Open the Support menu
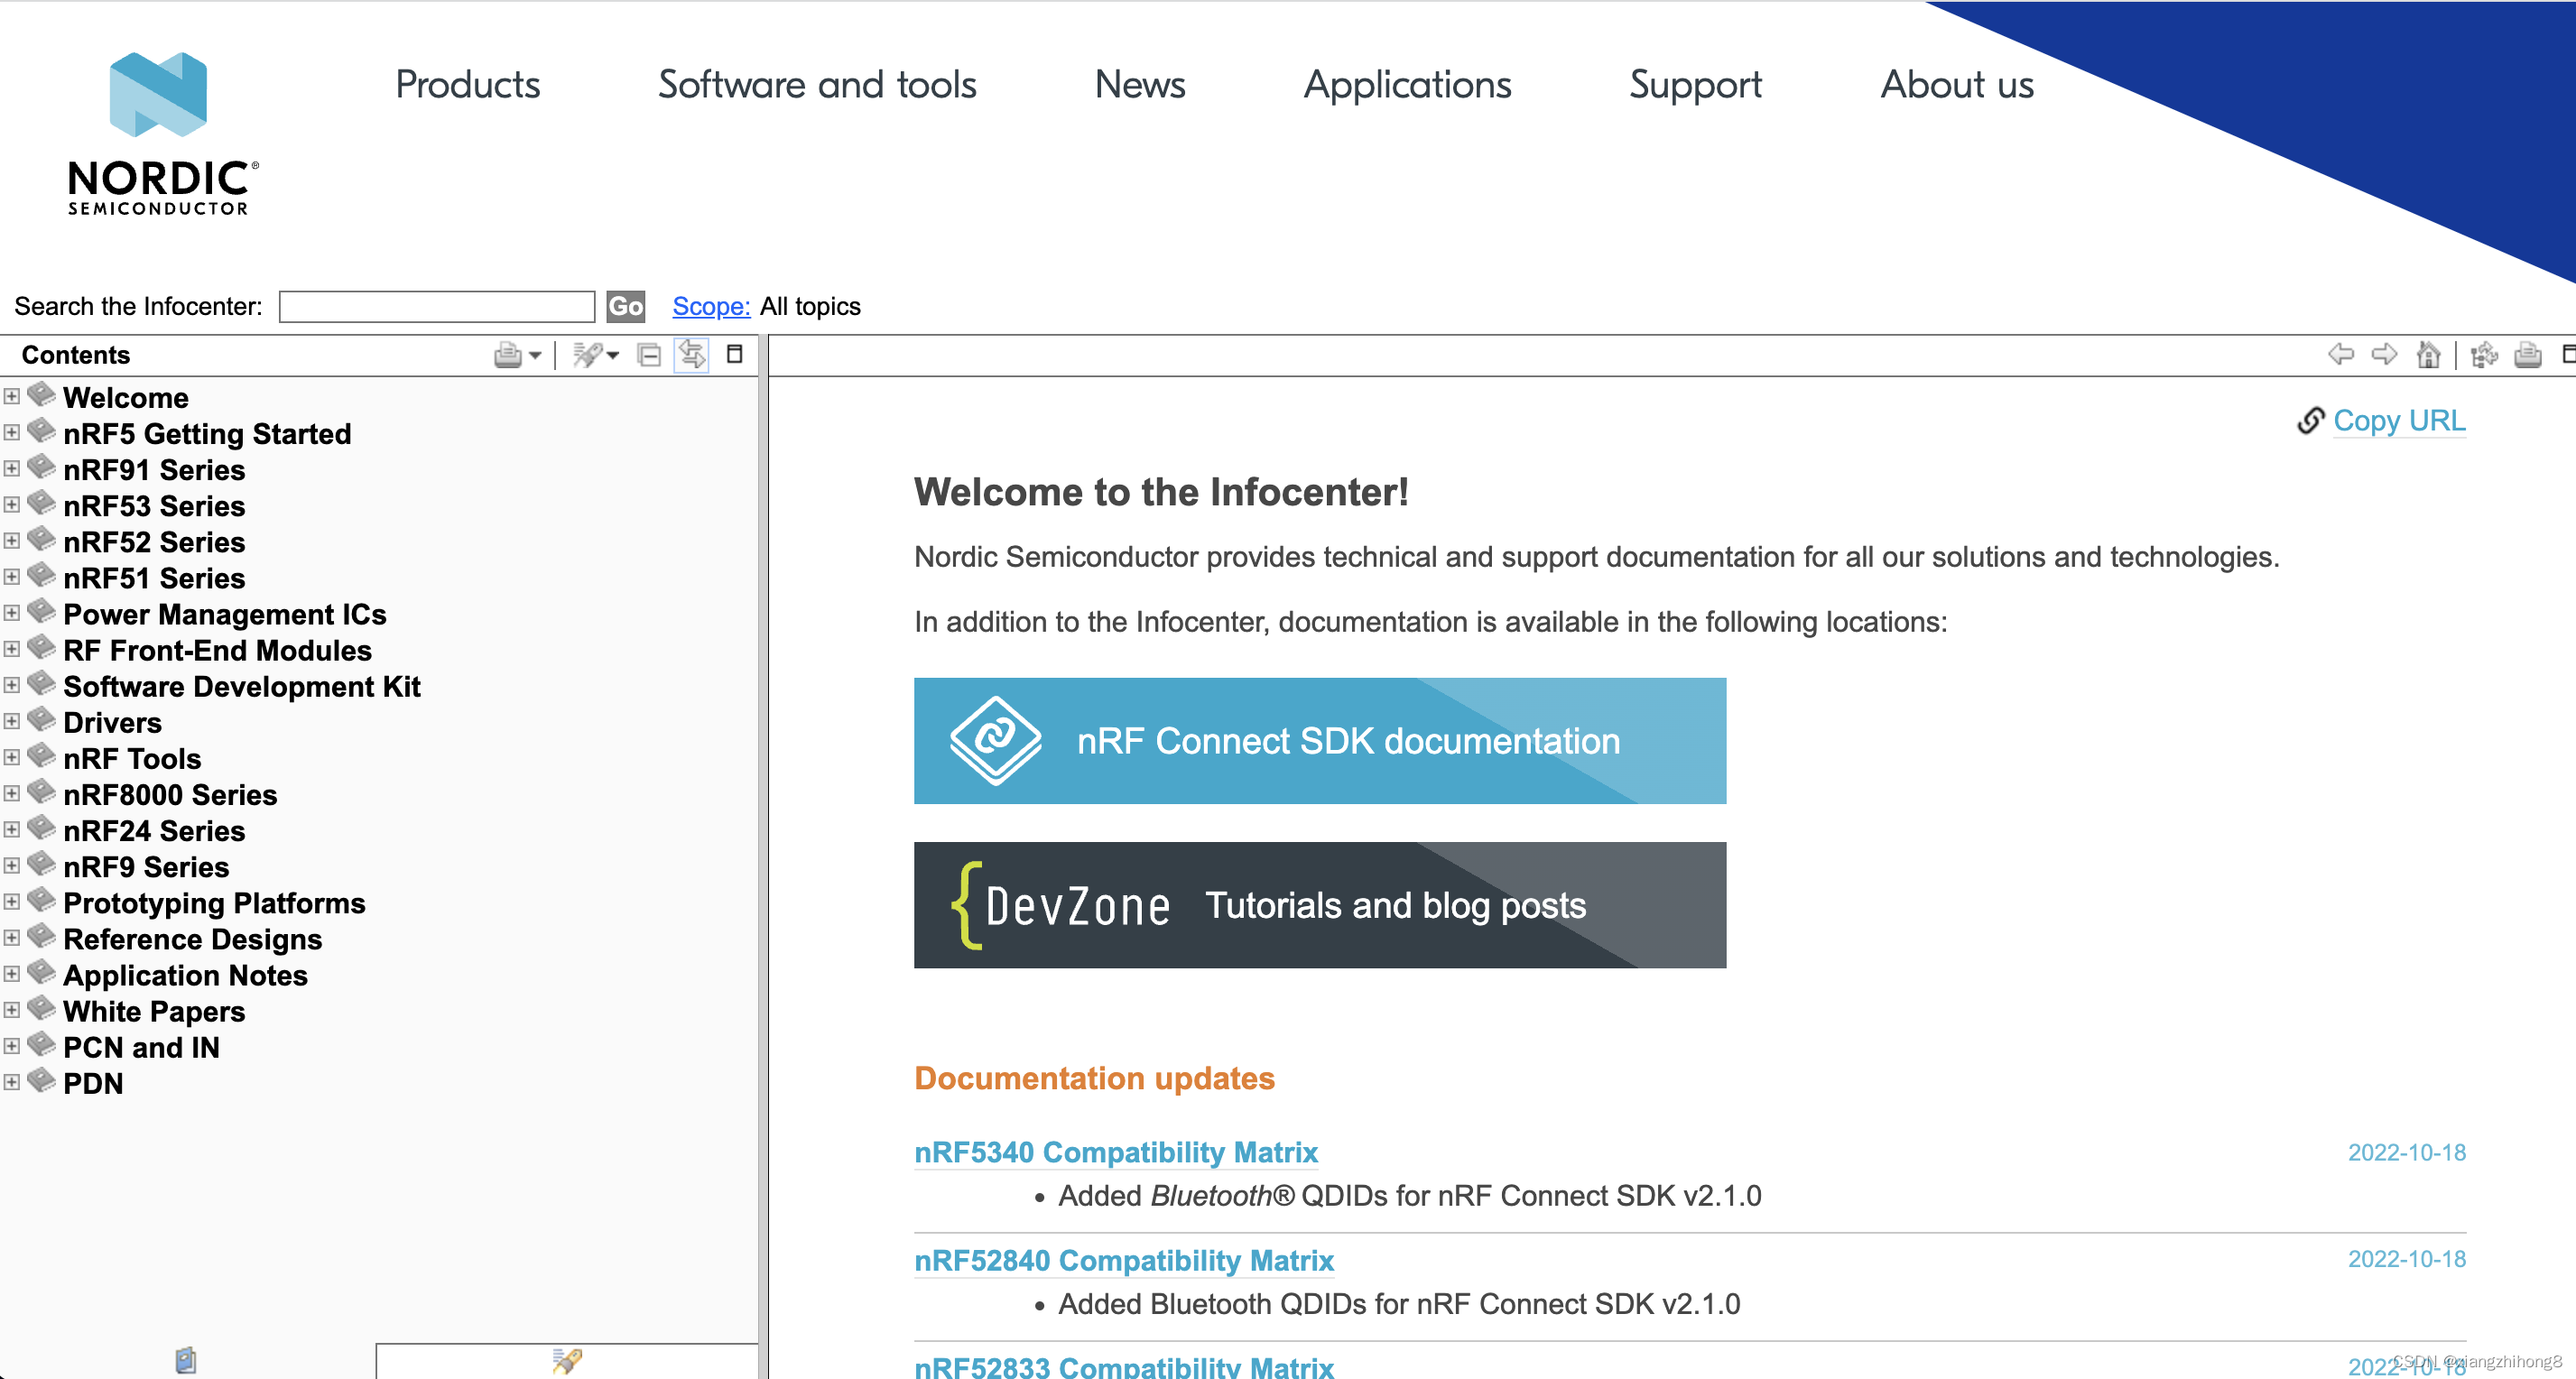Image resolution: width=2576 pixels, height=1379 pixels. coord(1695,85)
